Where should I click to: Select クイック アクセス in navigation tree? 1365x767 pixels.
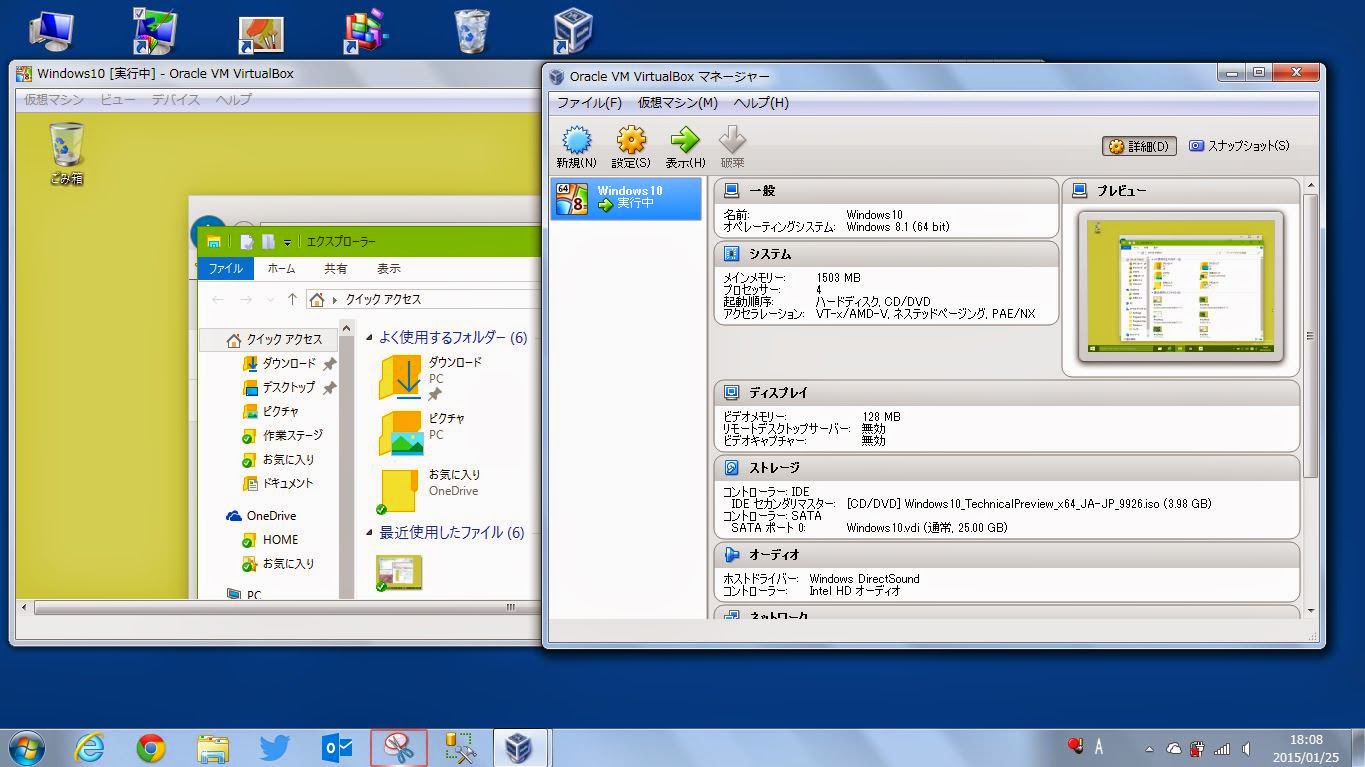275,339
